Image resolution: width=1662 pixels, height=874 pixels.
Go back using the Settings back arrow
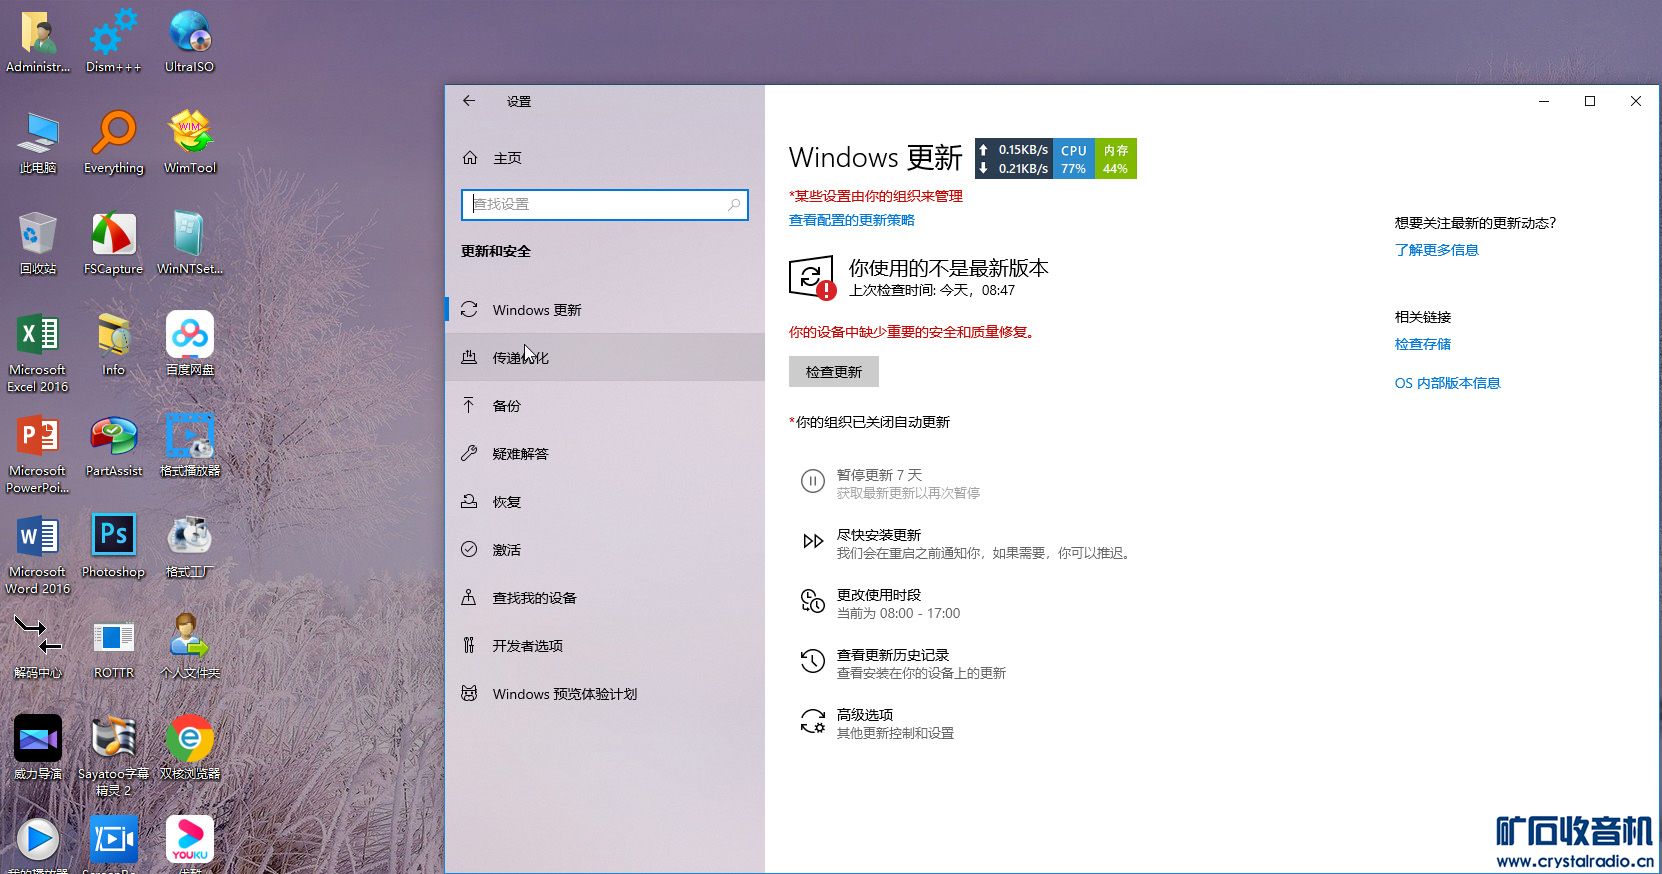coord(469,101)
